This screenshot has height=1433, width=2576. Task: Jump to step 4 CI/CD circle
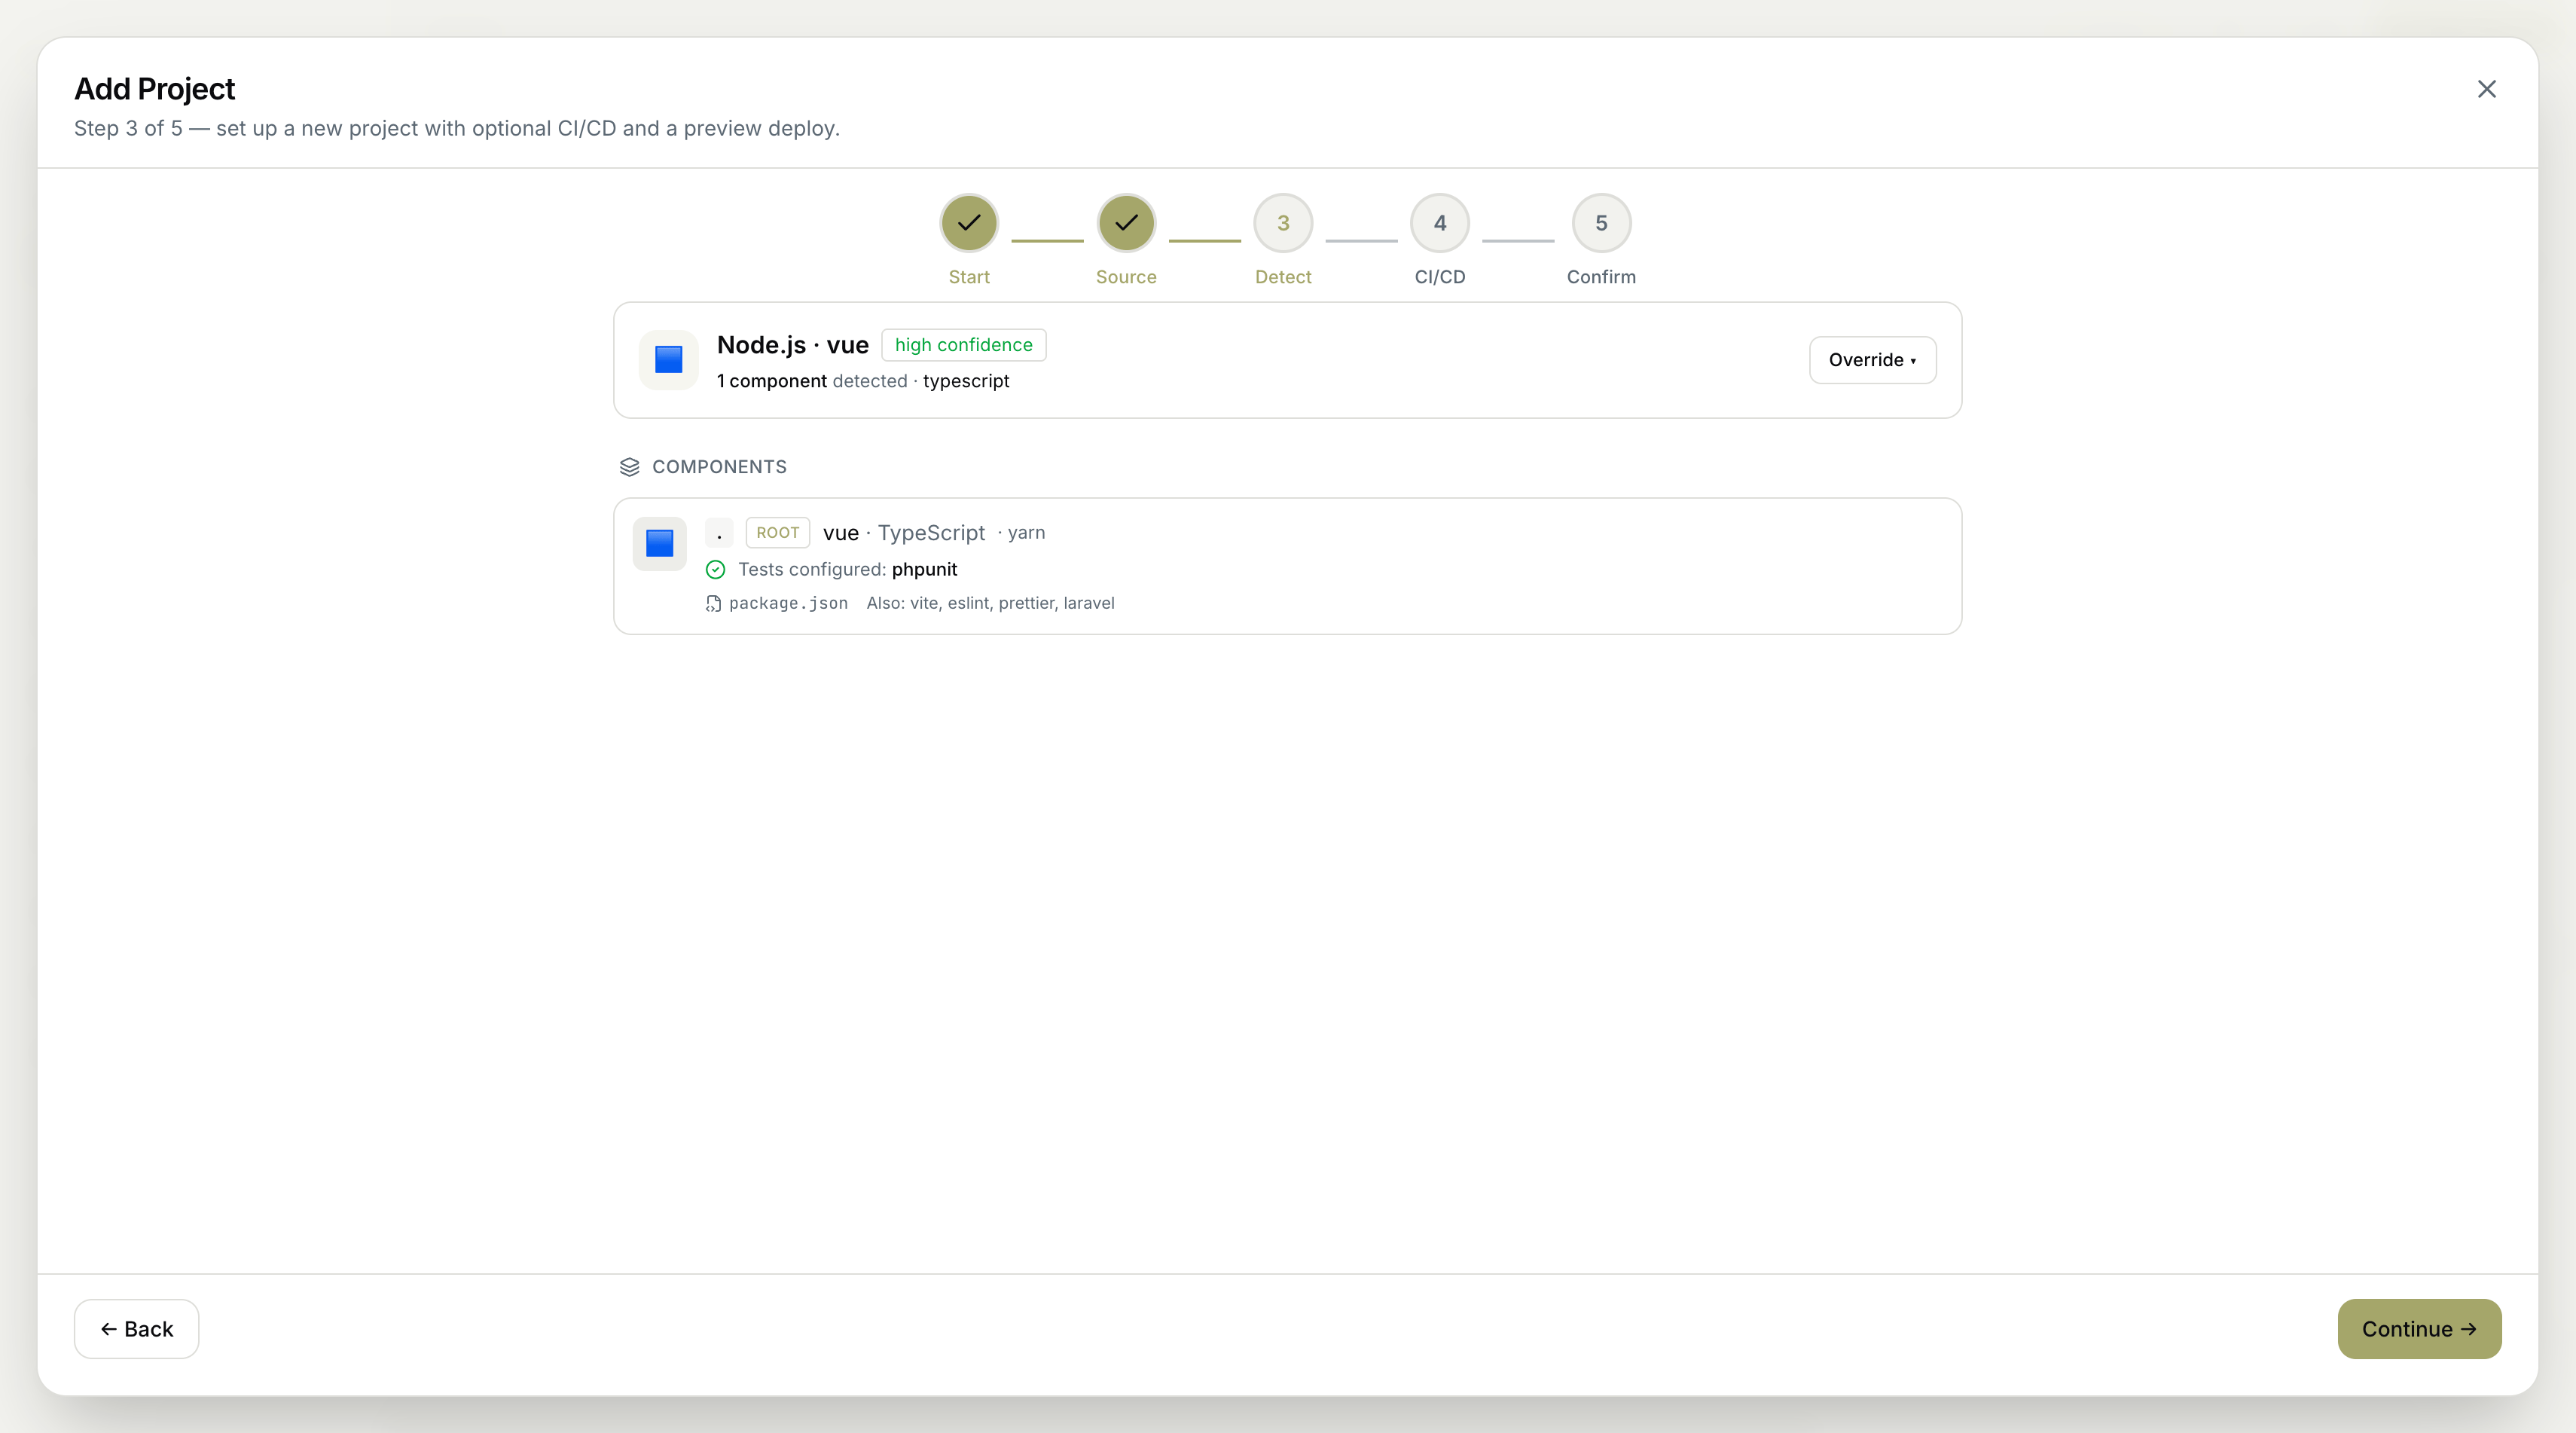coord(1439,223)
